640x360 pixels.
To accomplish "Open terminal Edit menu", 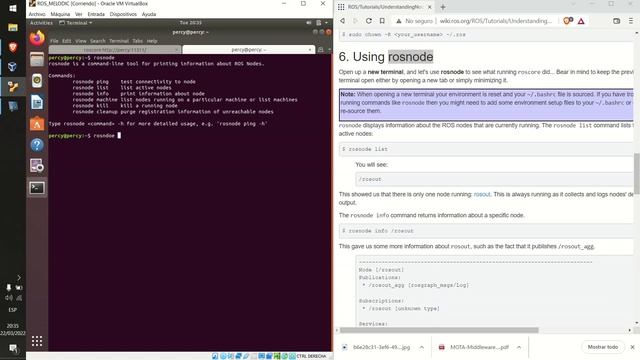I will (x=67, y=41).
